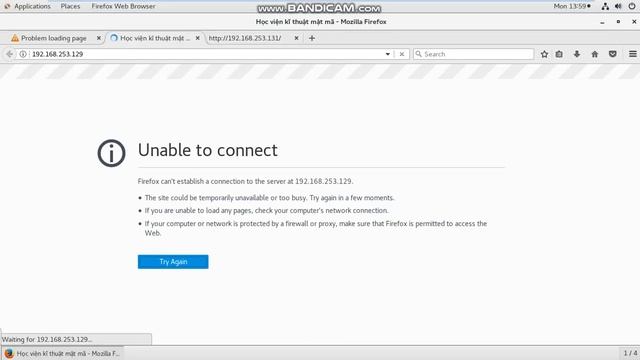Open the Downloads arrow icon
The height and width of the screenshot is (360, 640).
pos(577,54)
